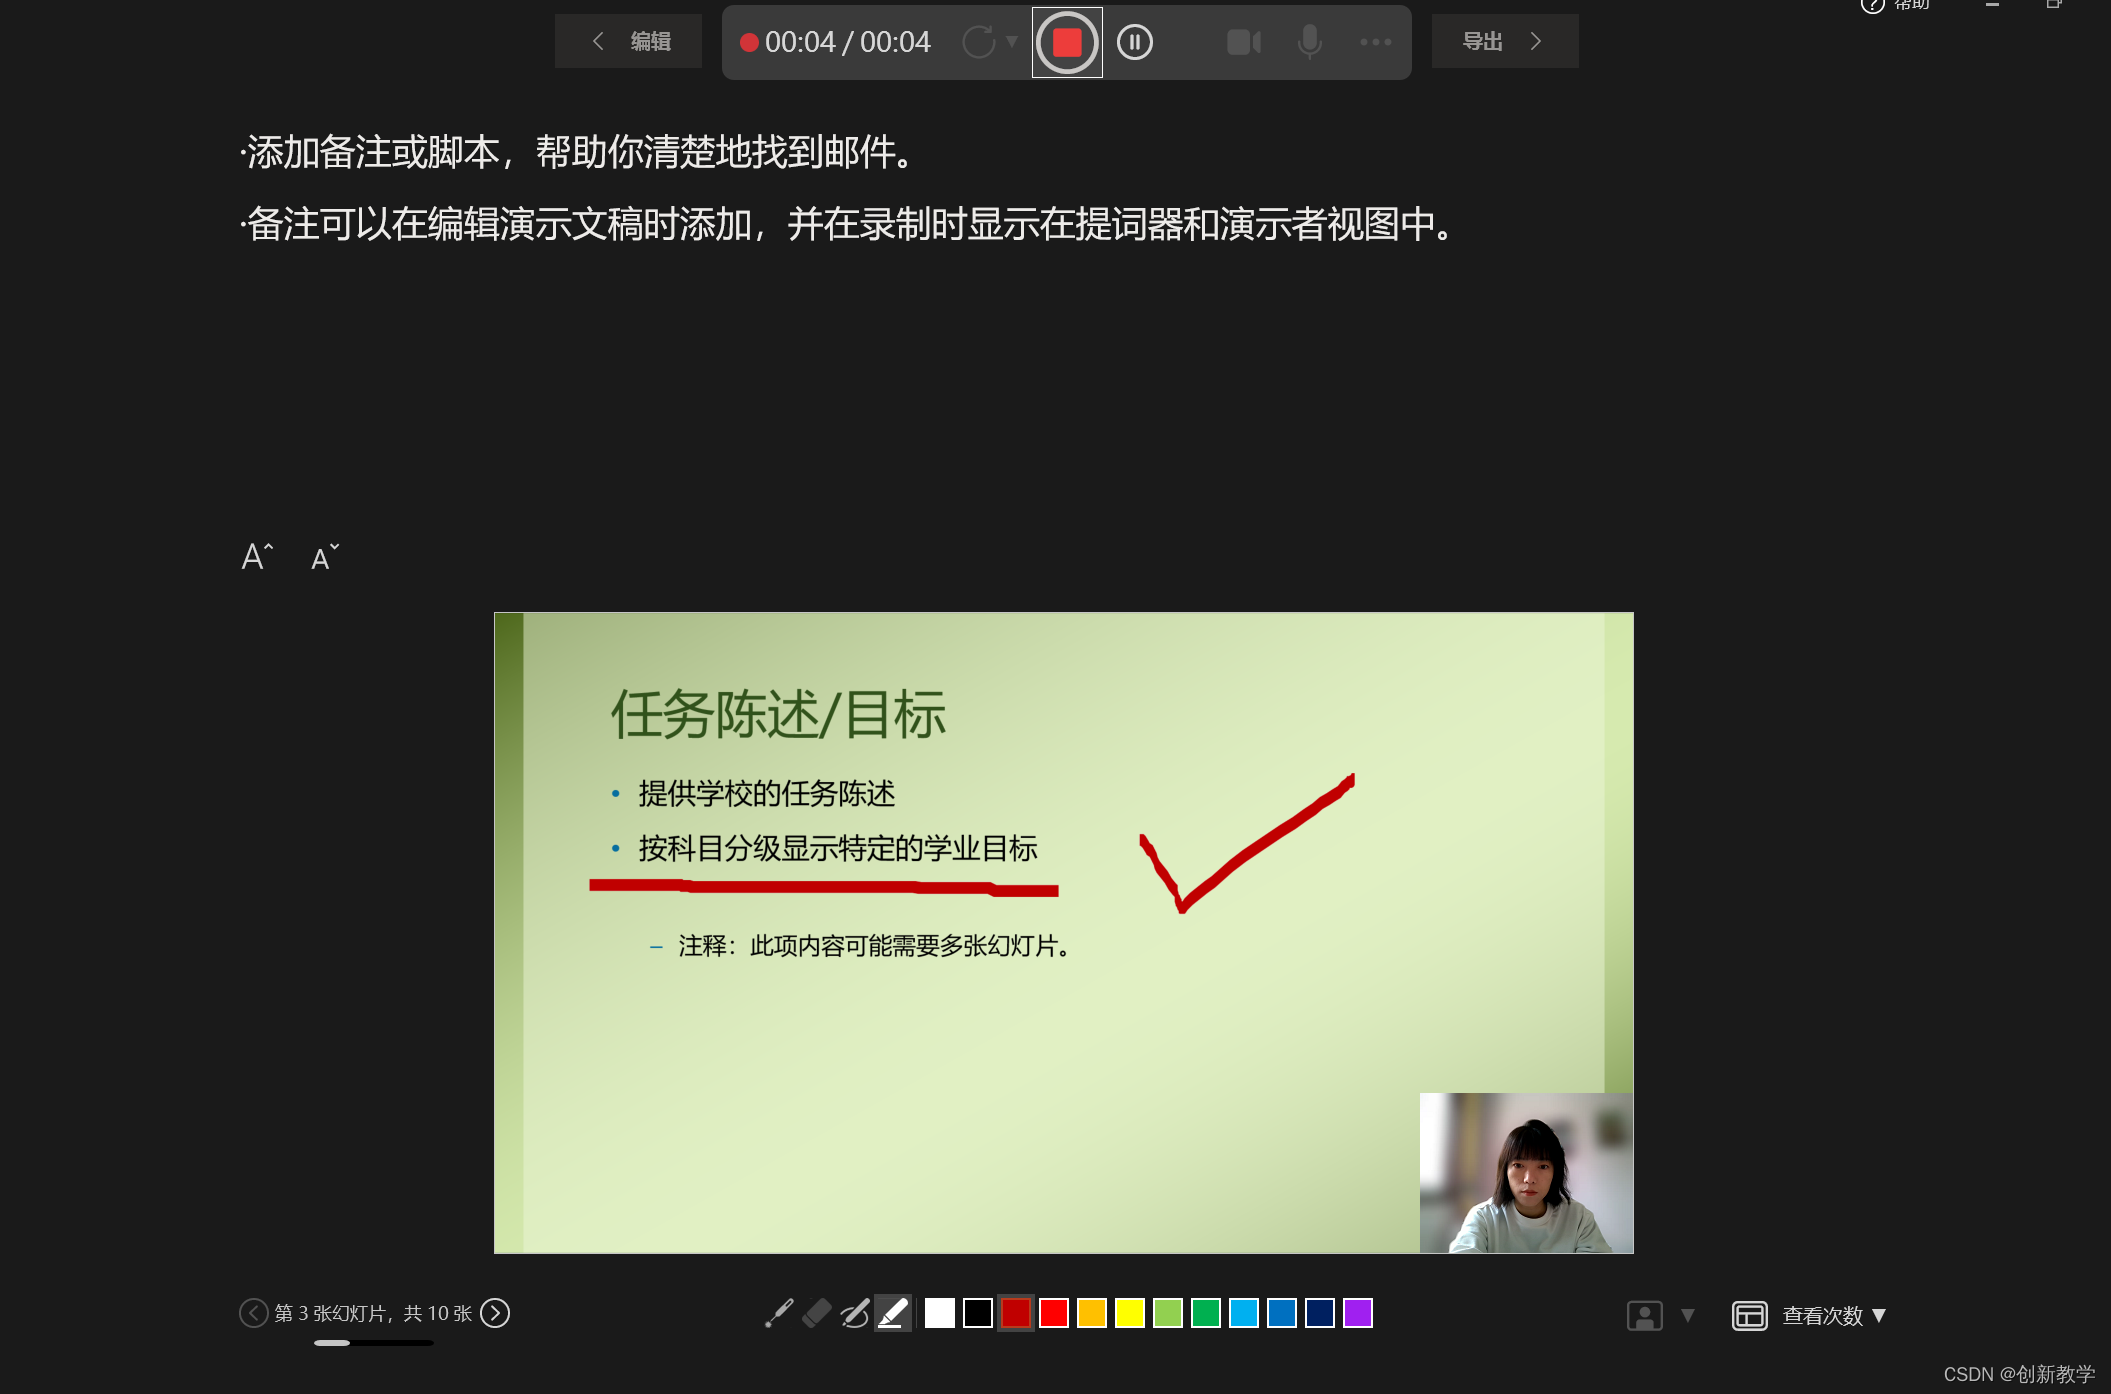Toggle the camera on or off

[1243, 42]
